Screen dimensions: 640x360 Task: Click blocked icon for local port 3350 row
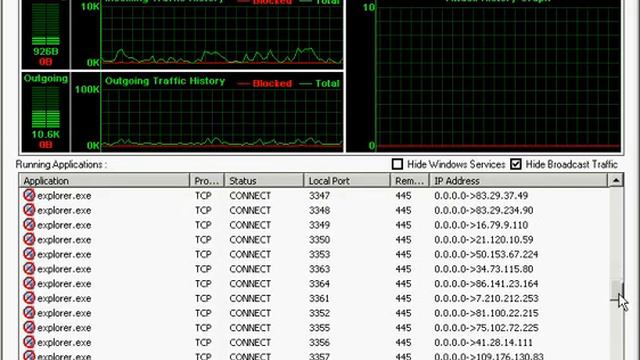tap(29, 239)
